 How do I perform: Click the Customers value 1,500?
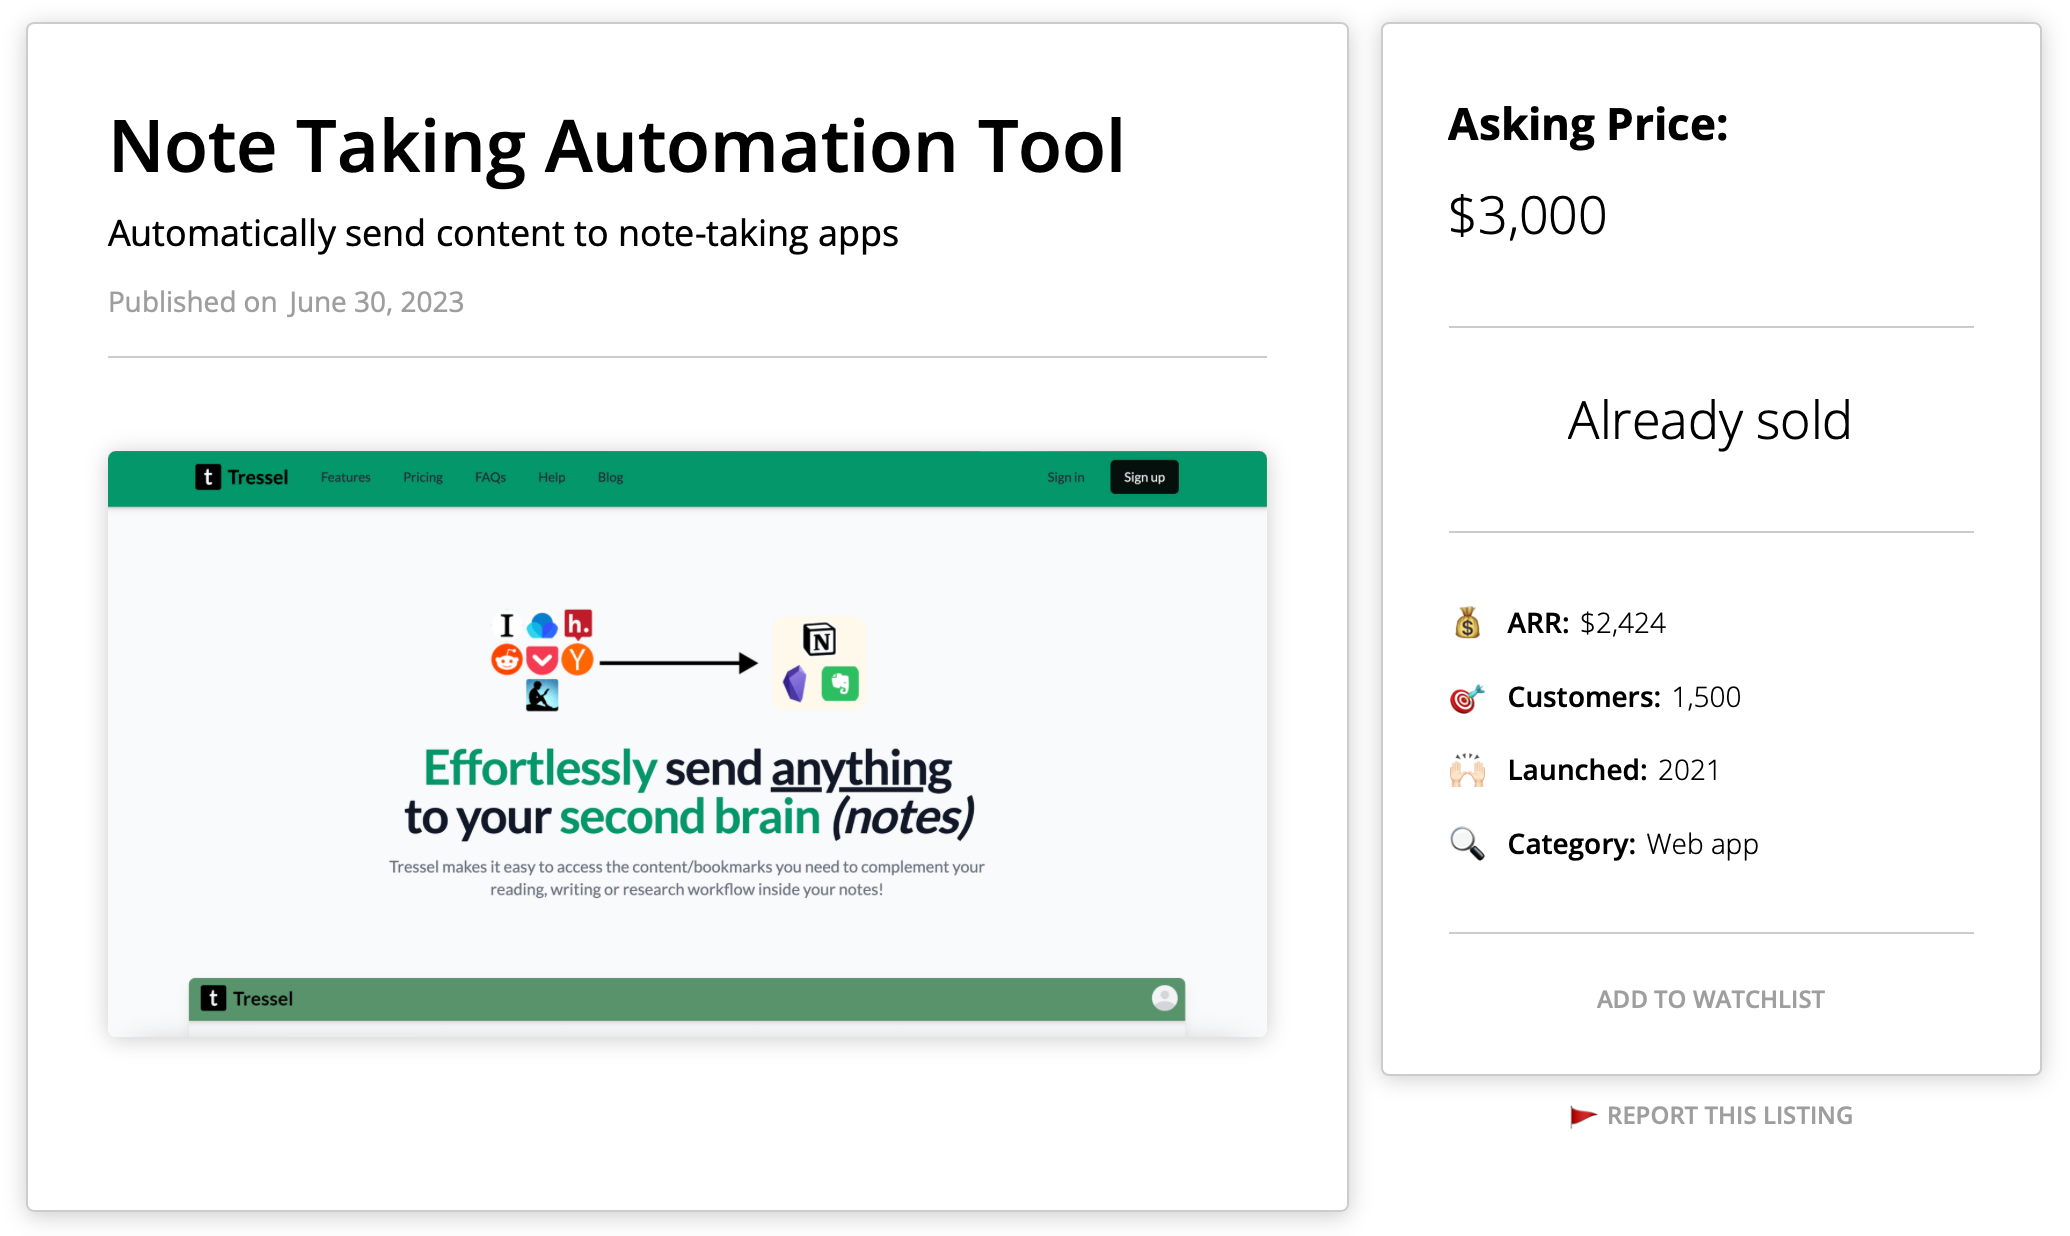(x=1706, y=697)
